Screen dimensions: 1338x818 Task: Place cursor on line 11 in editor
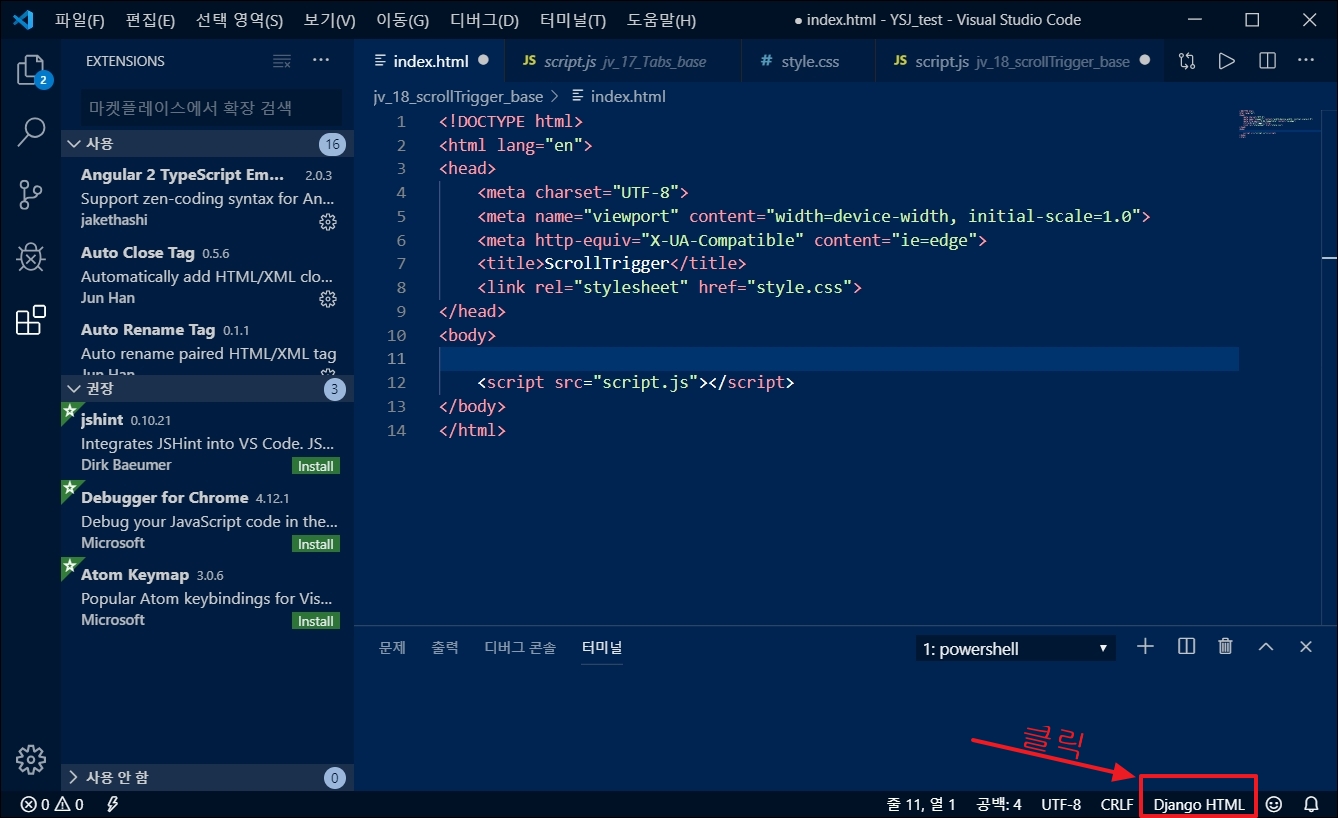tap(838, 359)
